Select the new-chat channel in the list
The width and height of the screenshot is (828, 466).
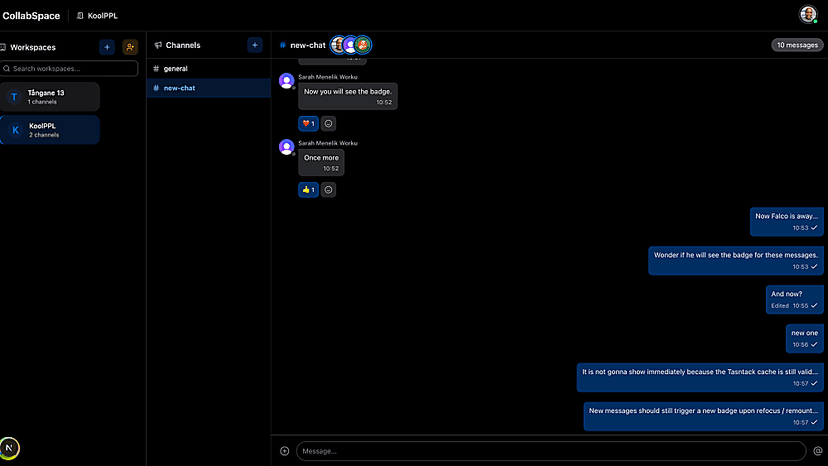pos(179,88)
